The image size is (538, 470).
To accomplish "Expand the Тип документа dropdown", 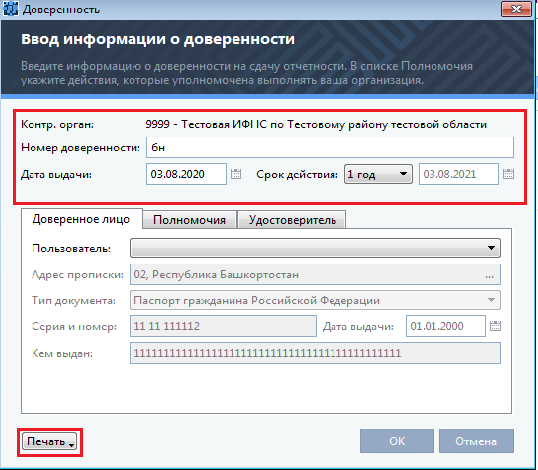I will [x=315, y=300].
